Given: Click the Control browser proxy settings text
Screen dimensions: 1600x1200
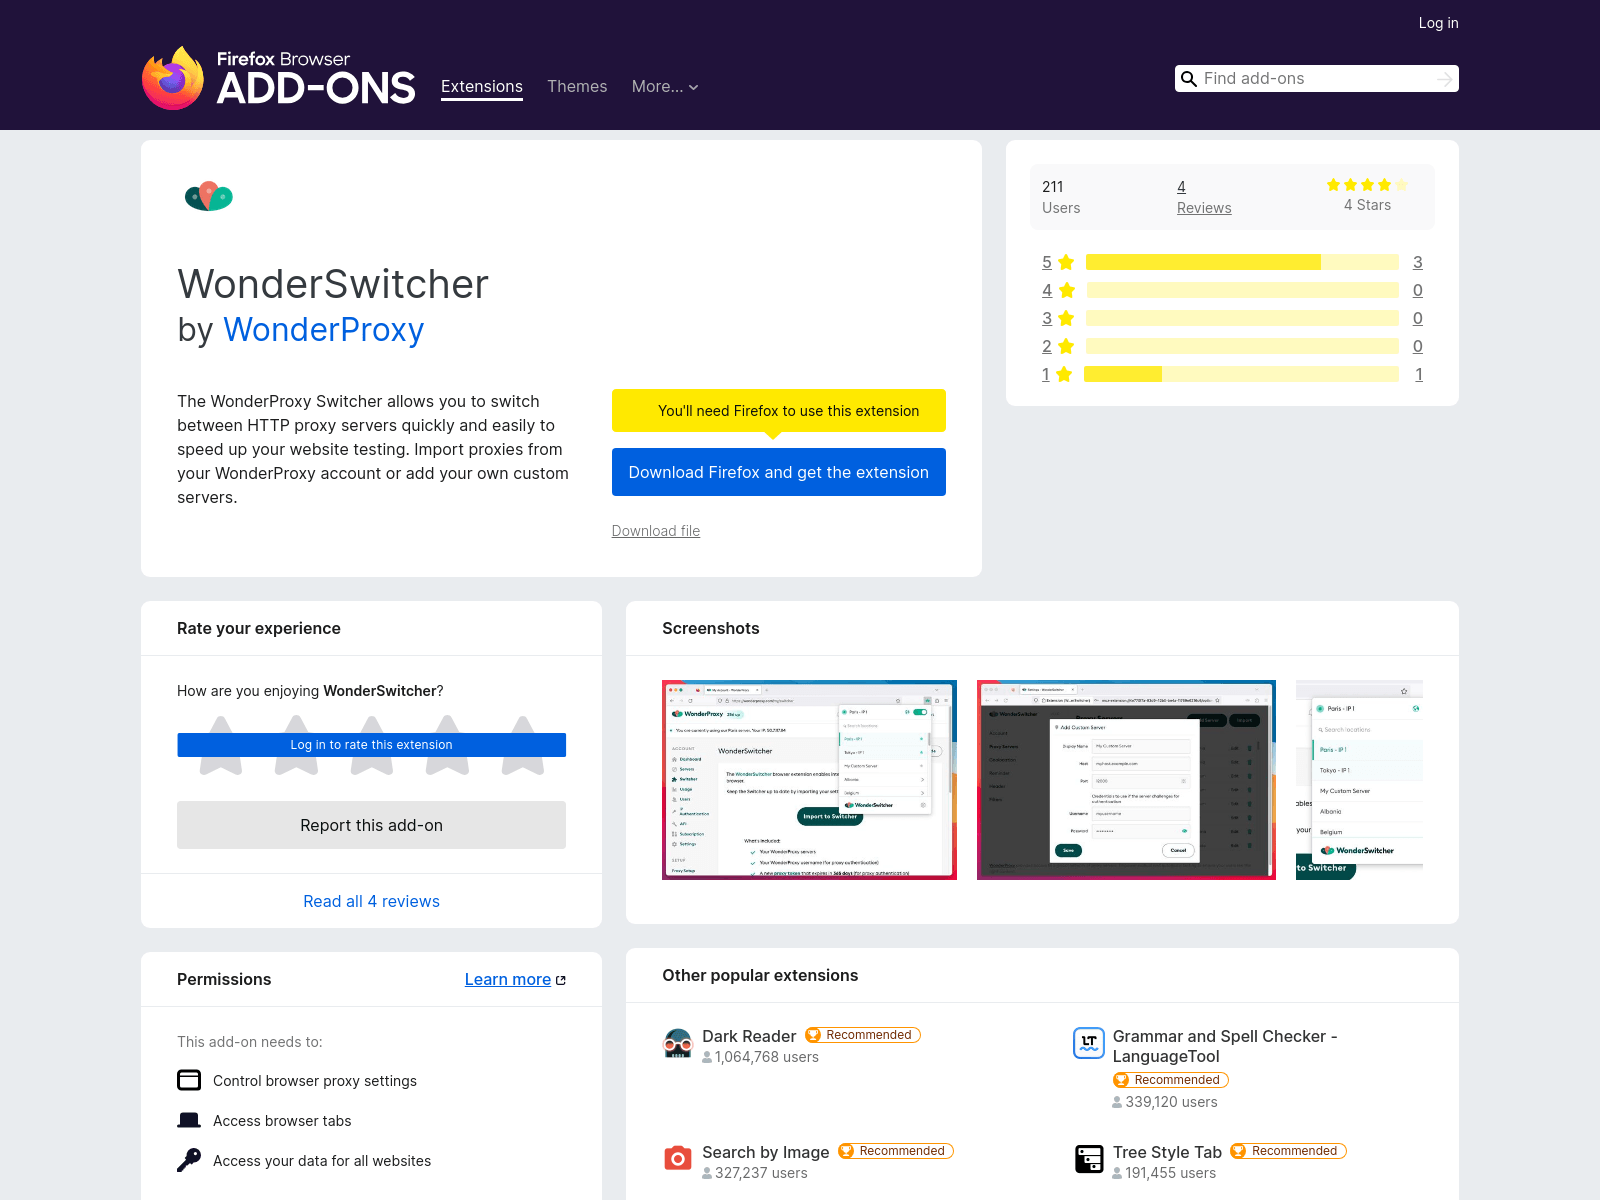Looking at the screenshot, I should tap(315, 1081).
